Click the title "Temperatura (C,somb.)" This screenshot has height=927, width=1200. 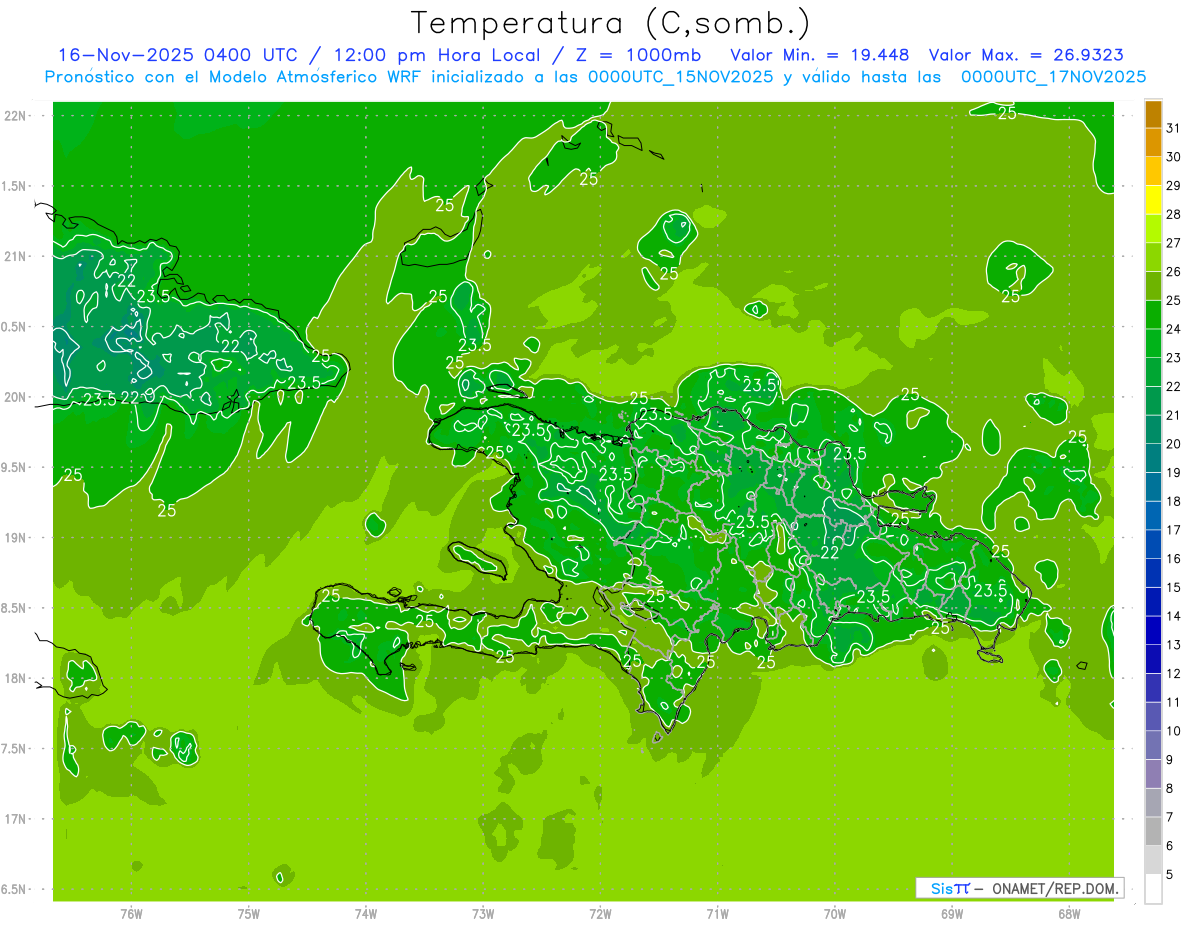tap(610, 24)
